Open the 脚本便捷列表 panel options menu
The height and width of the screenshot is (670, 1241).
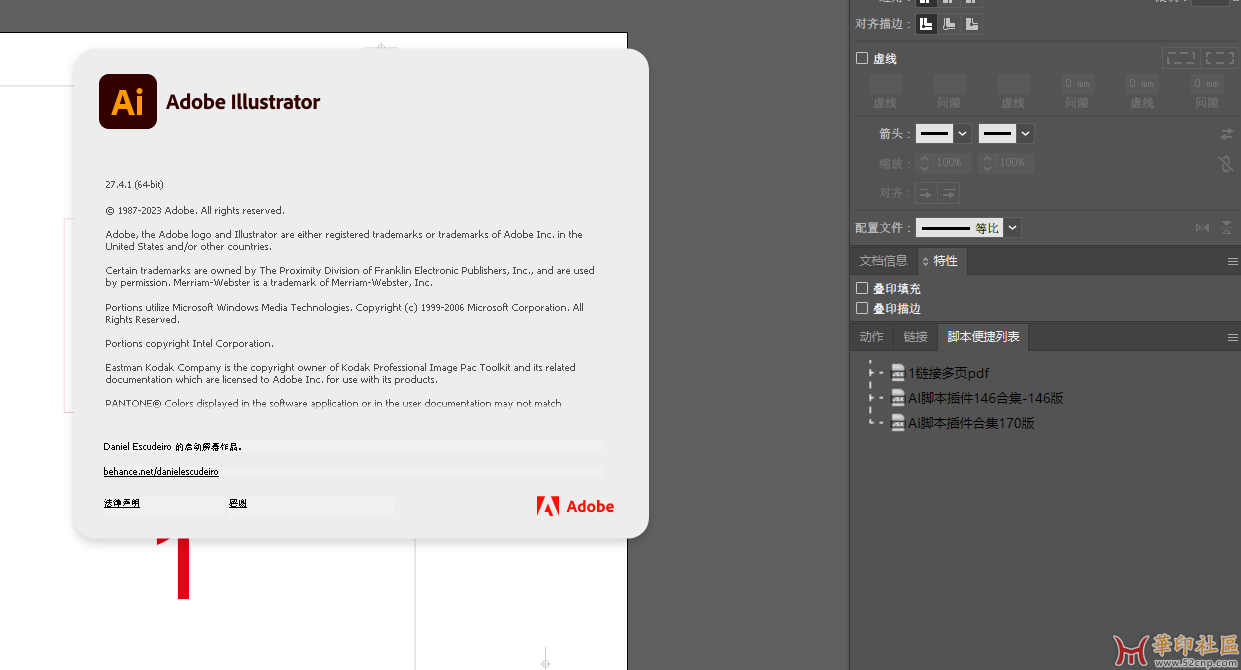tap(1233, 337)
